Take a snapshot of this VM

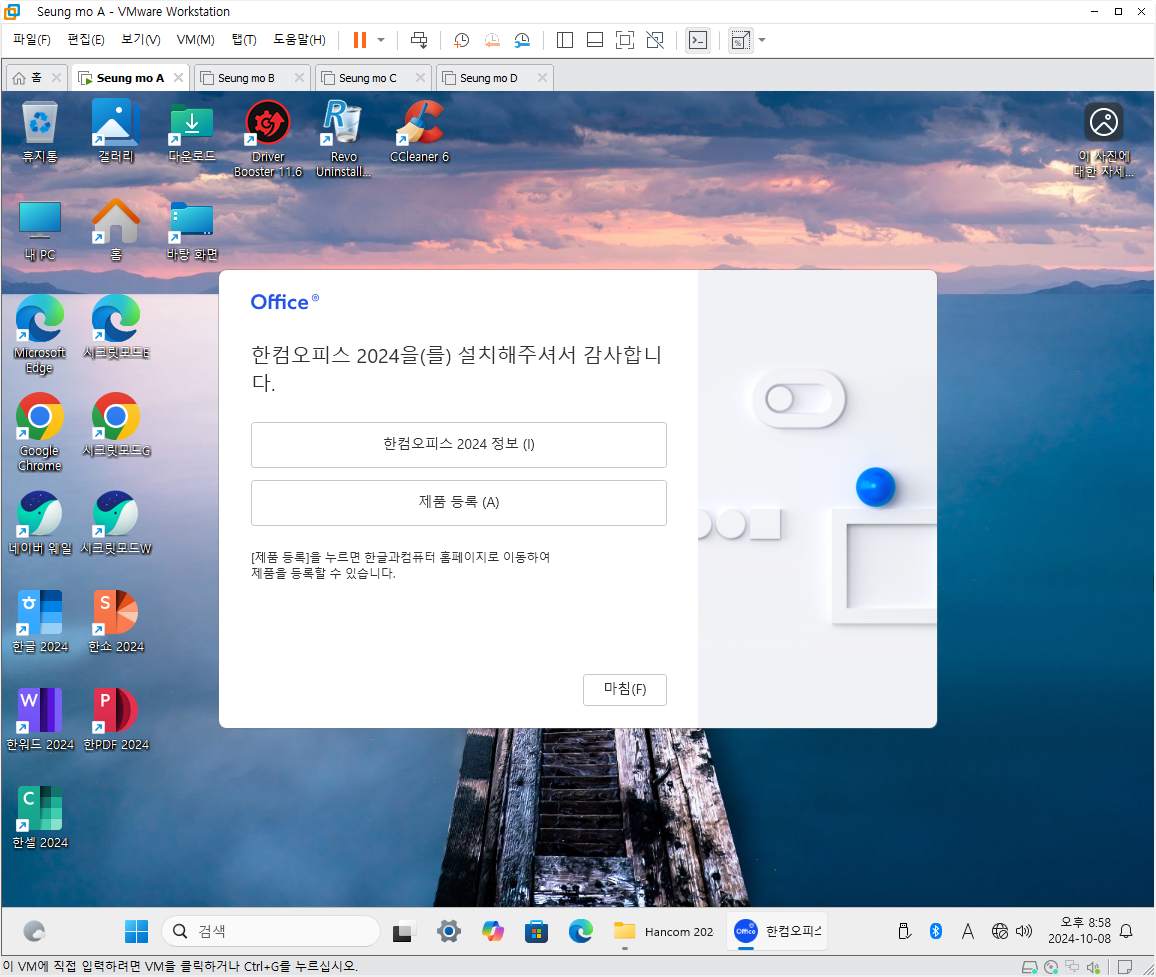pos(462,40)
